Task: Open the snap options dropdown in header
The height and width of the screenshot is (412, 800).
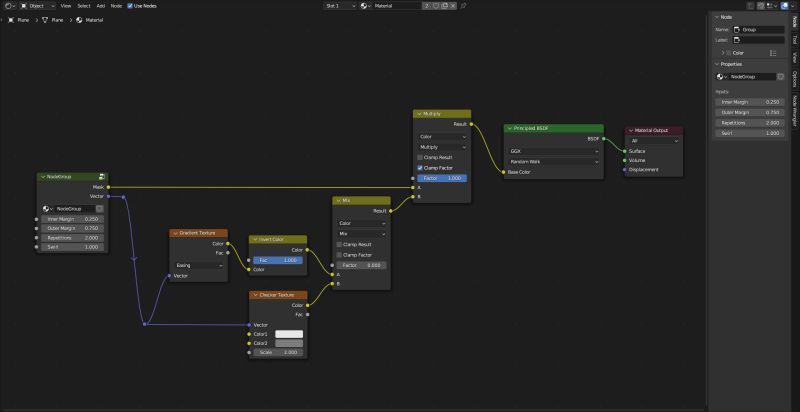Action: coord(770,6)
